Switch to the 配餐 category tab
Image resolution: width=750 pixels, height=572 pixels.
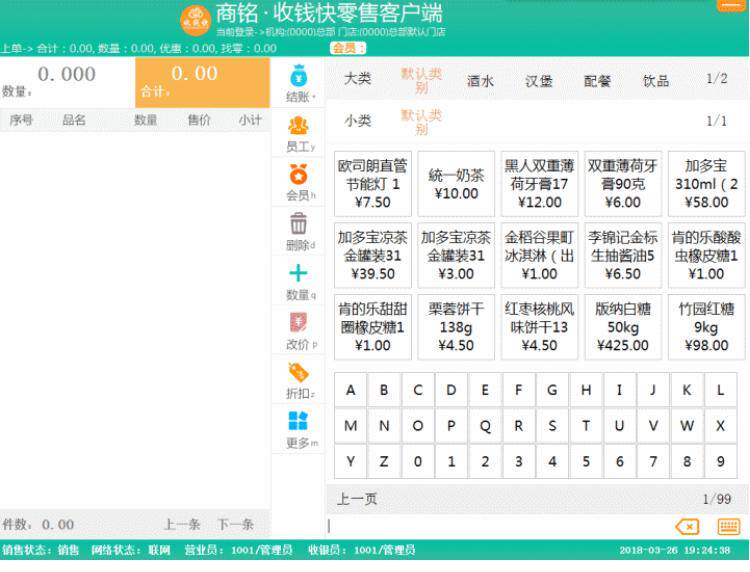pos(597,81)
